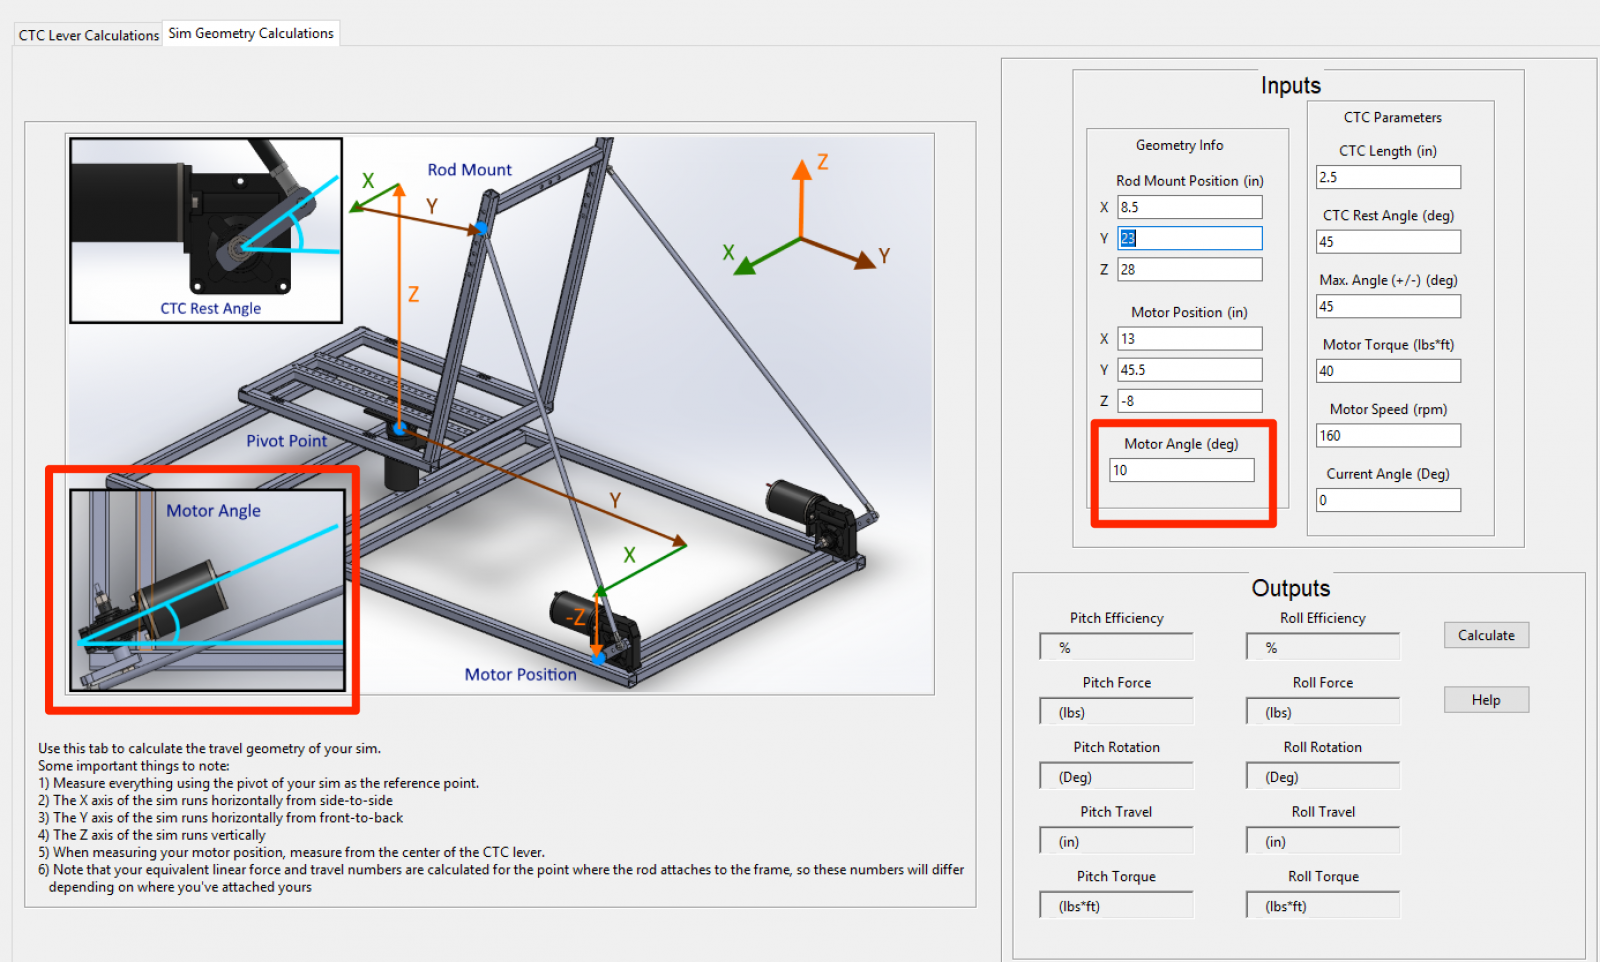Click Roll Travel output box
1600x962 pixels.
(x=1323, y=841)
